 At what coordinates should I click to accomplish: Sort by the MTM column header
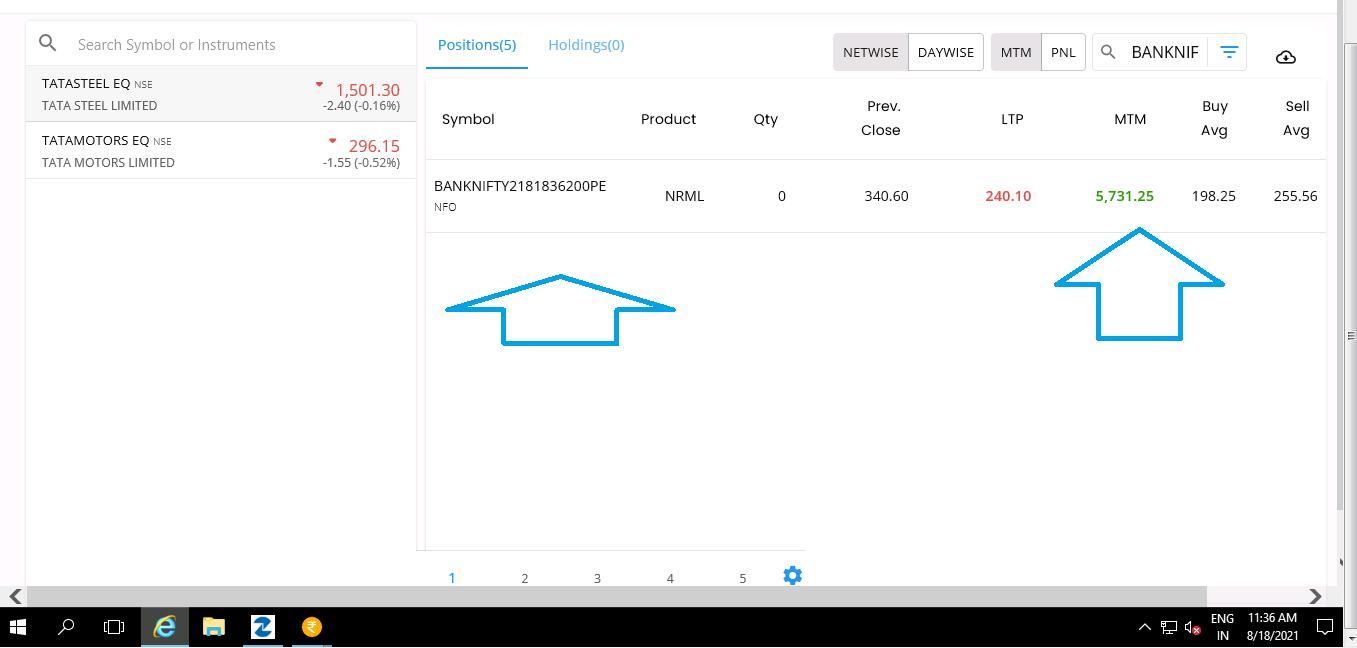coord(1130,119)
